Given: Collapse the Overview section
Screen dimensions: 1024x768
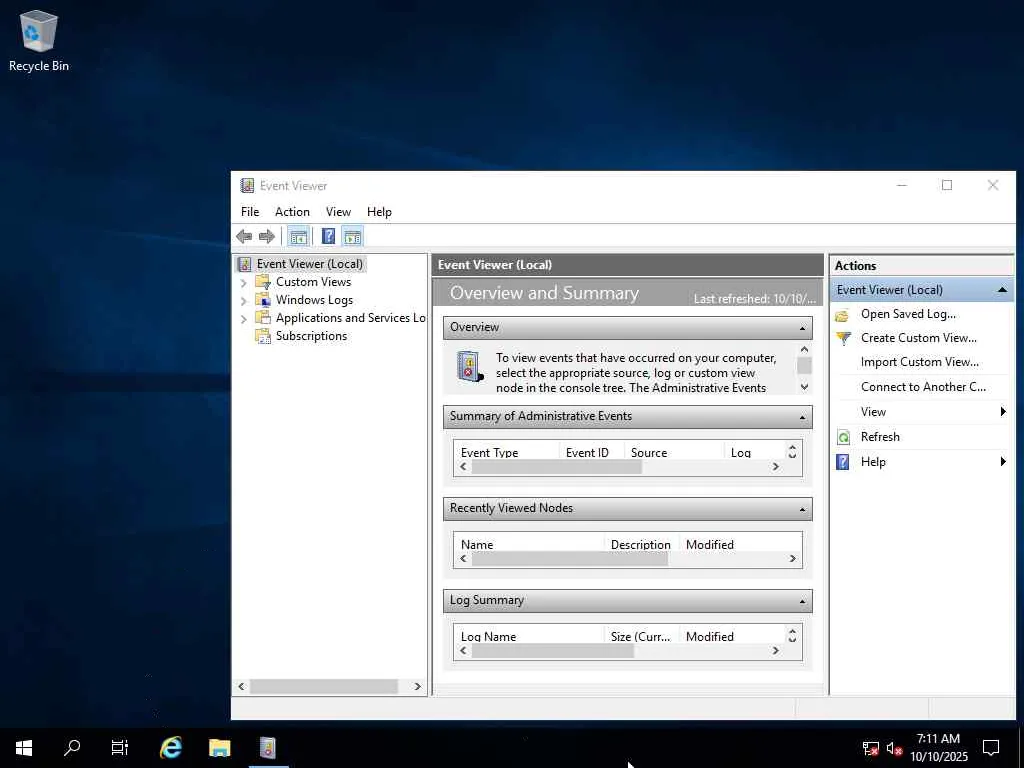Looking at the screenshot, I should point(803,328).
